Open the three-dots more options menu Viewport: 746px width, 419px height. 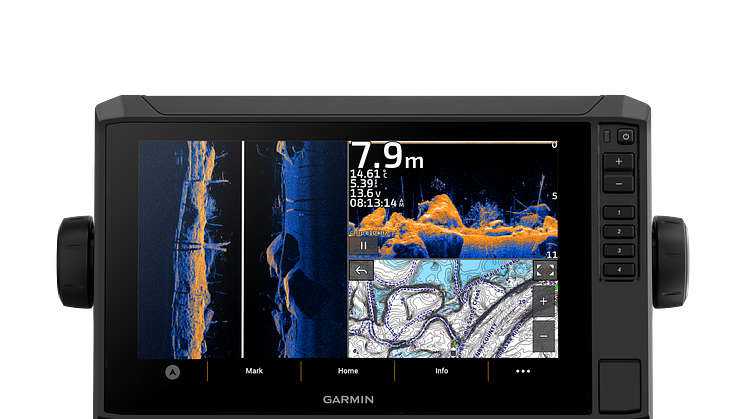523,371
